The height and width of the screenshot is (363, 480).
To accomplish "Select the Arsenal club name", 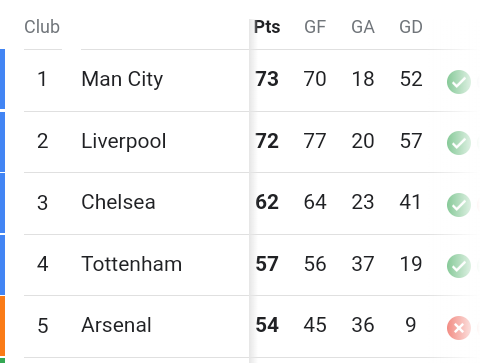I will pos(116,325).
